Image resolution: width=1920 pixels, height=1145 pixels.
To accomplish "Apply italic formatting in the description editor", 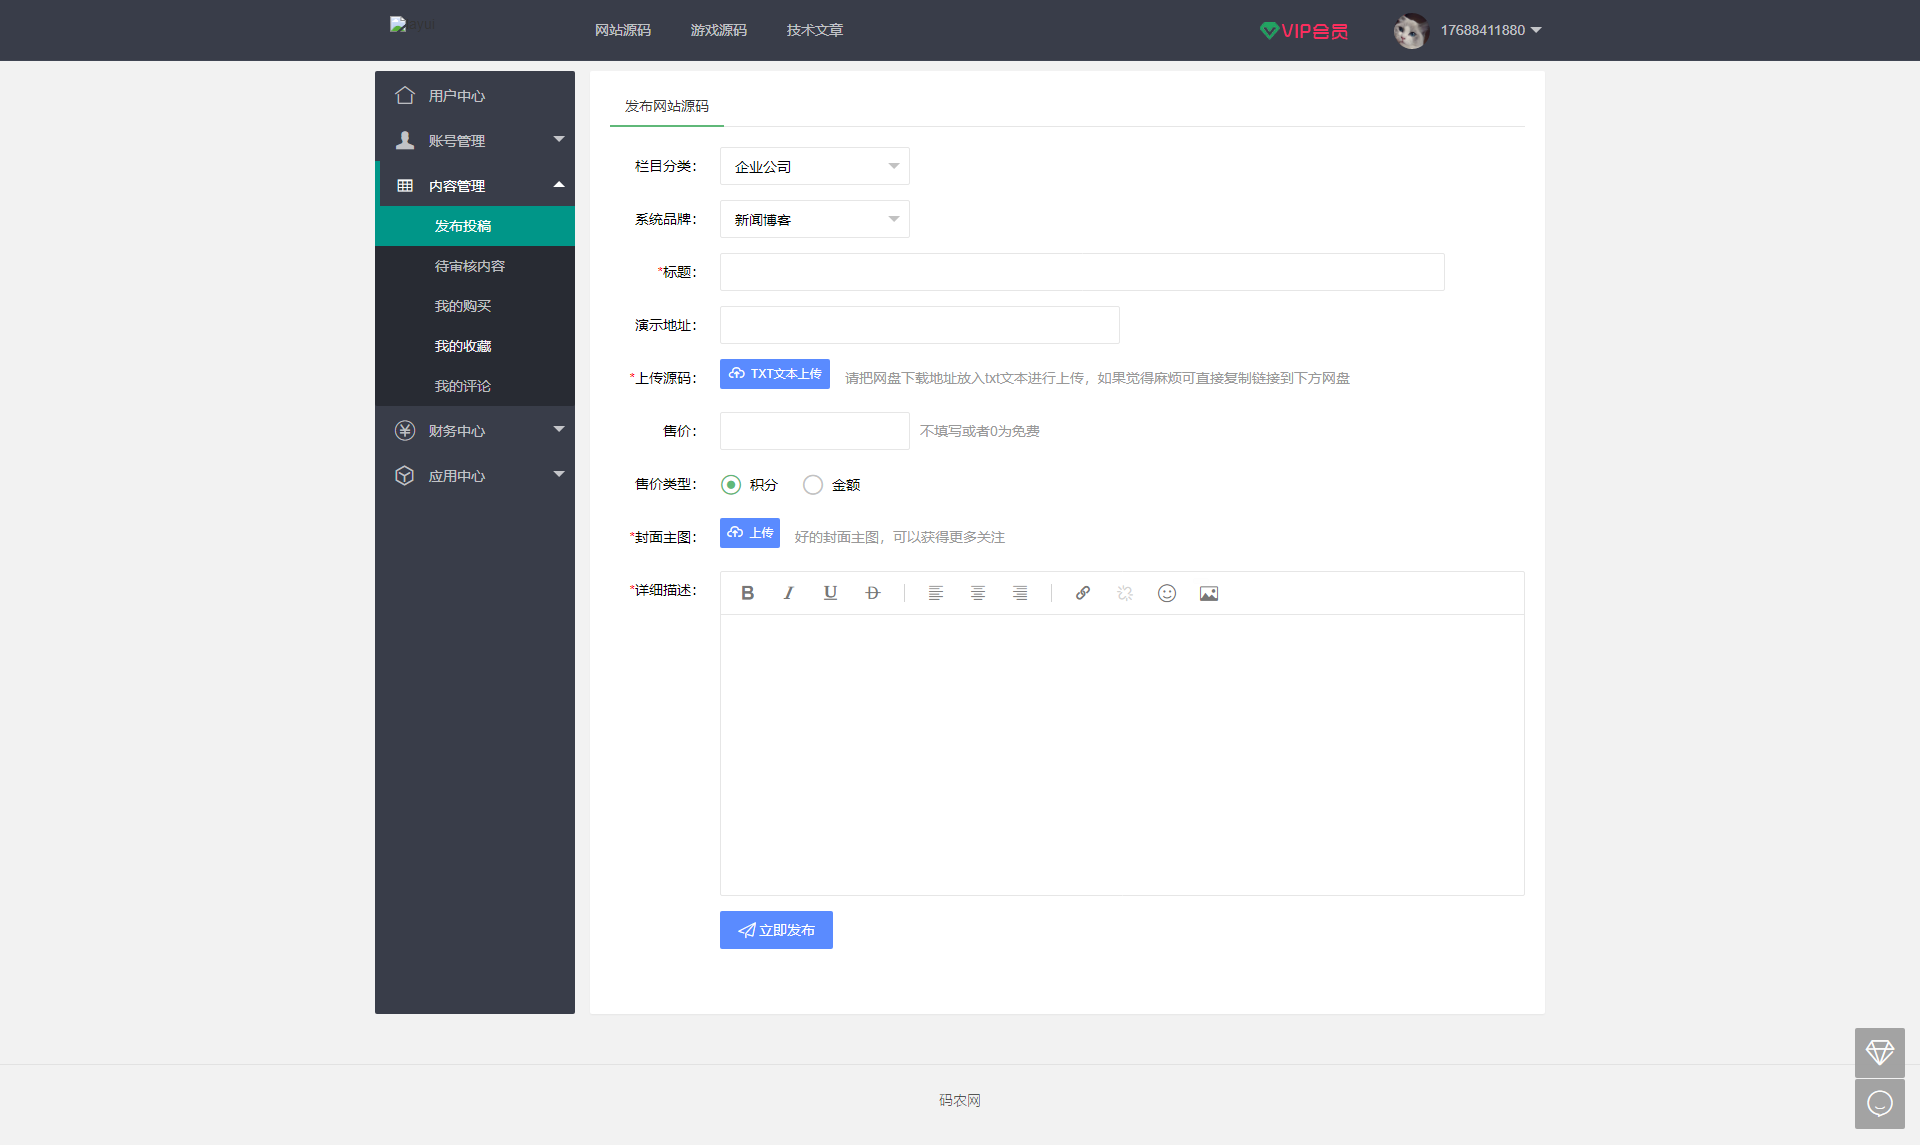I will click(788, 593).
